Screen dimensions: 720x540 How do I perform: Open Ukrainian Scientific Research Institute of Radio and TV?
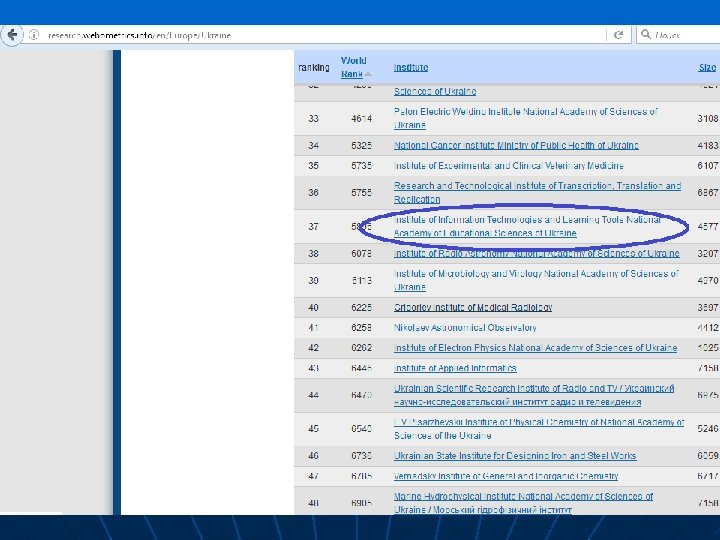point(534,395)
